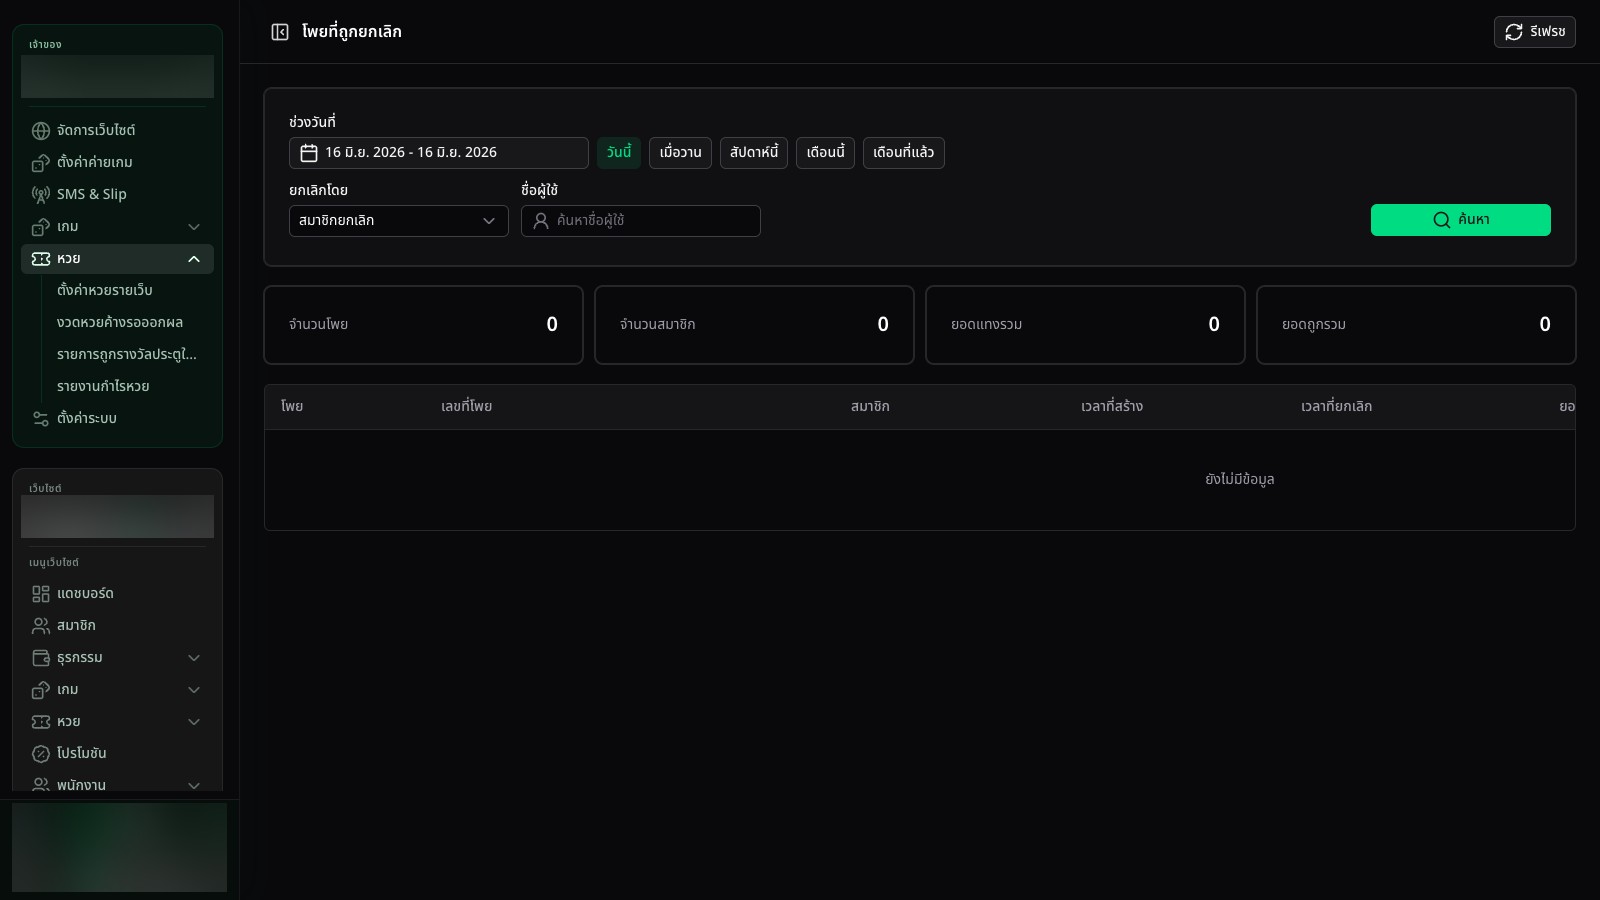Click the calendar icon in date range
The width and height of the screenshot is (1600, 900).
pos(309,153)
